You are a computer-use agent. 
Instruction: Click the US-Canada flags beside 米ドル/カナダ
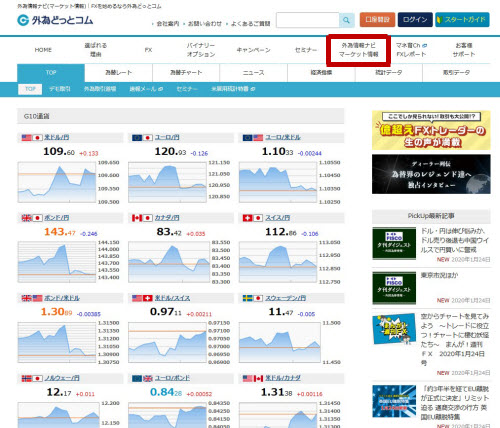(x=253, y=378)
